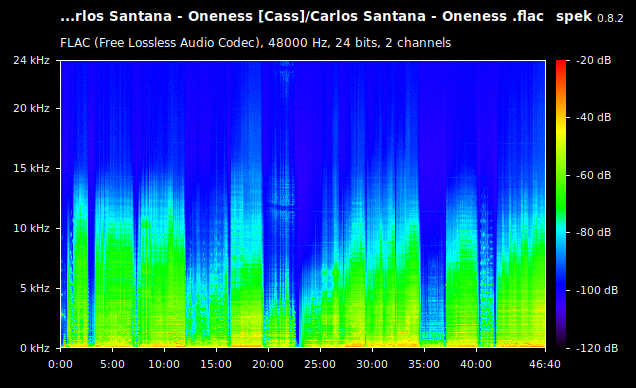Click the 5 kHz frequency label

click(34, 288)
